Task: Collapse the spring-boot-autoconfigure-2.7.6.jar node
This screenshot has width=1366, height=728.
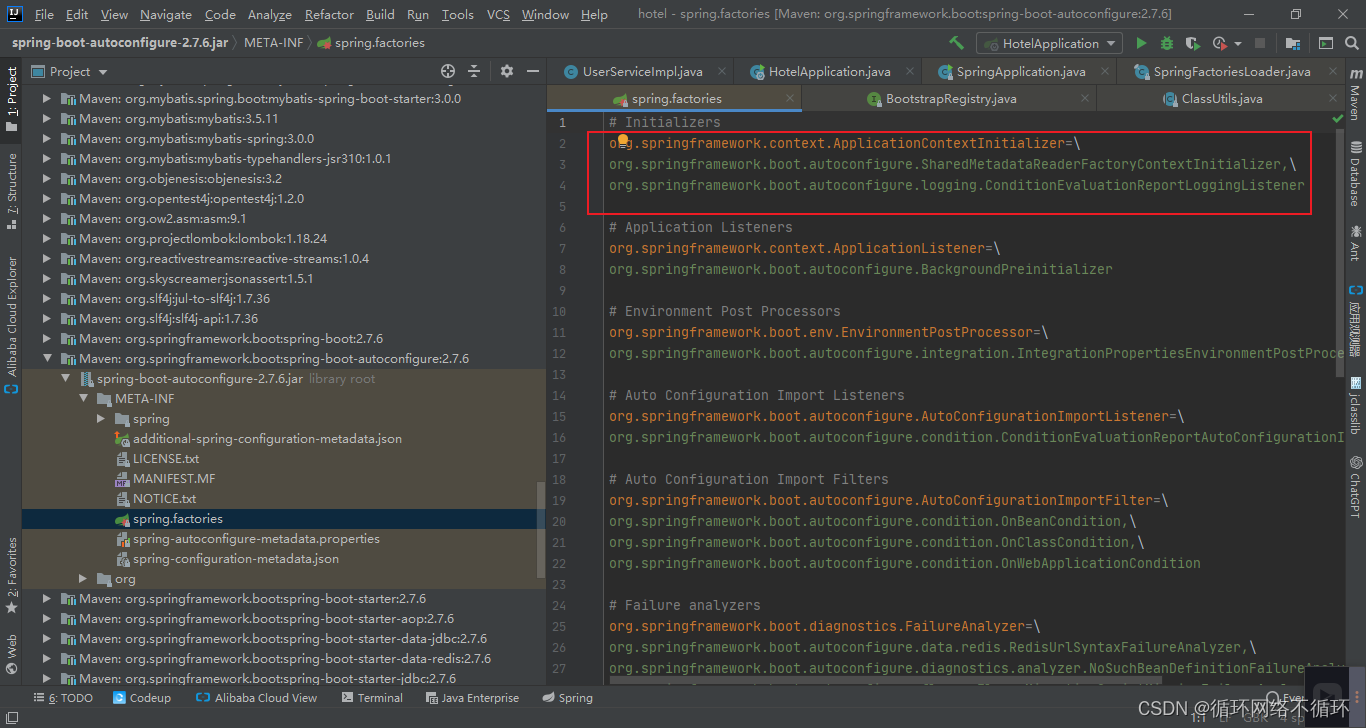Action: point(65,378)
